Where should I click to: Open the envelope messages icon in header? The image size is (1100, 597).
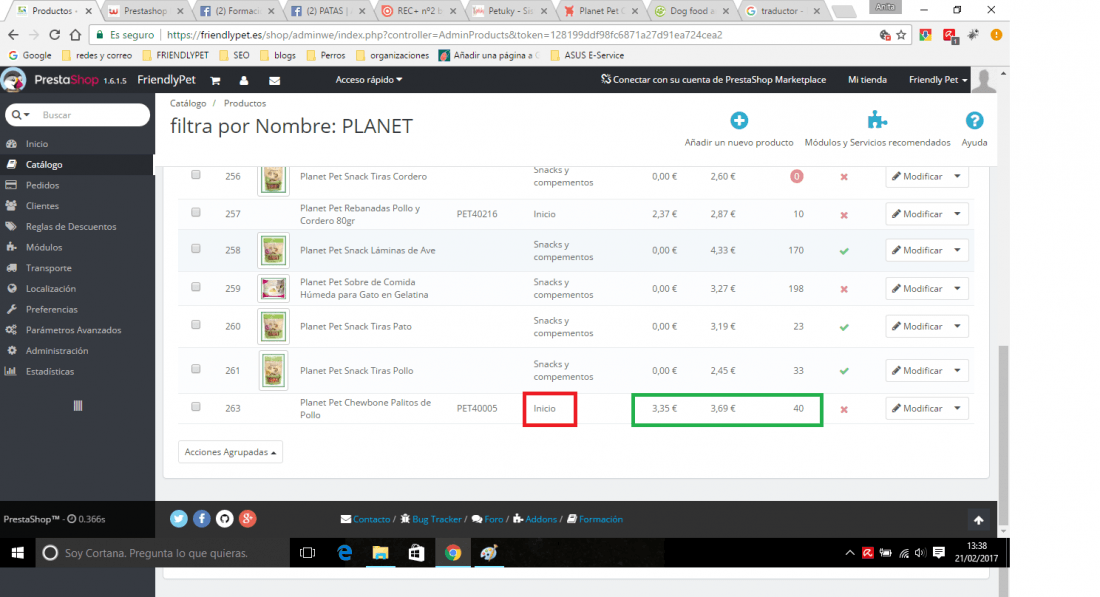(274, 81)
